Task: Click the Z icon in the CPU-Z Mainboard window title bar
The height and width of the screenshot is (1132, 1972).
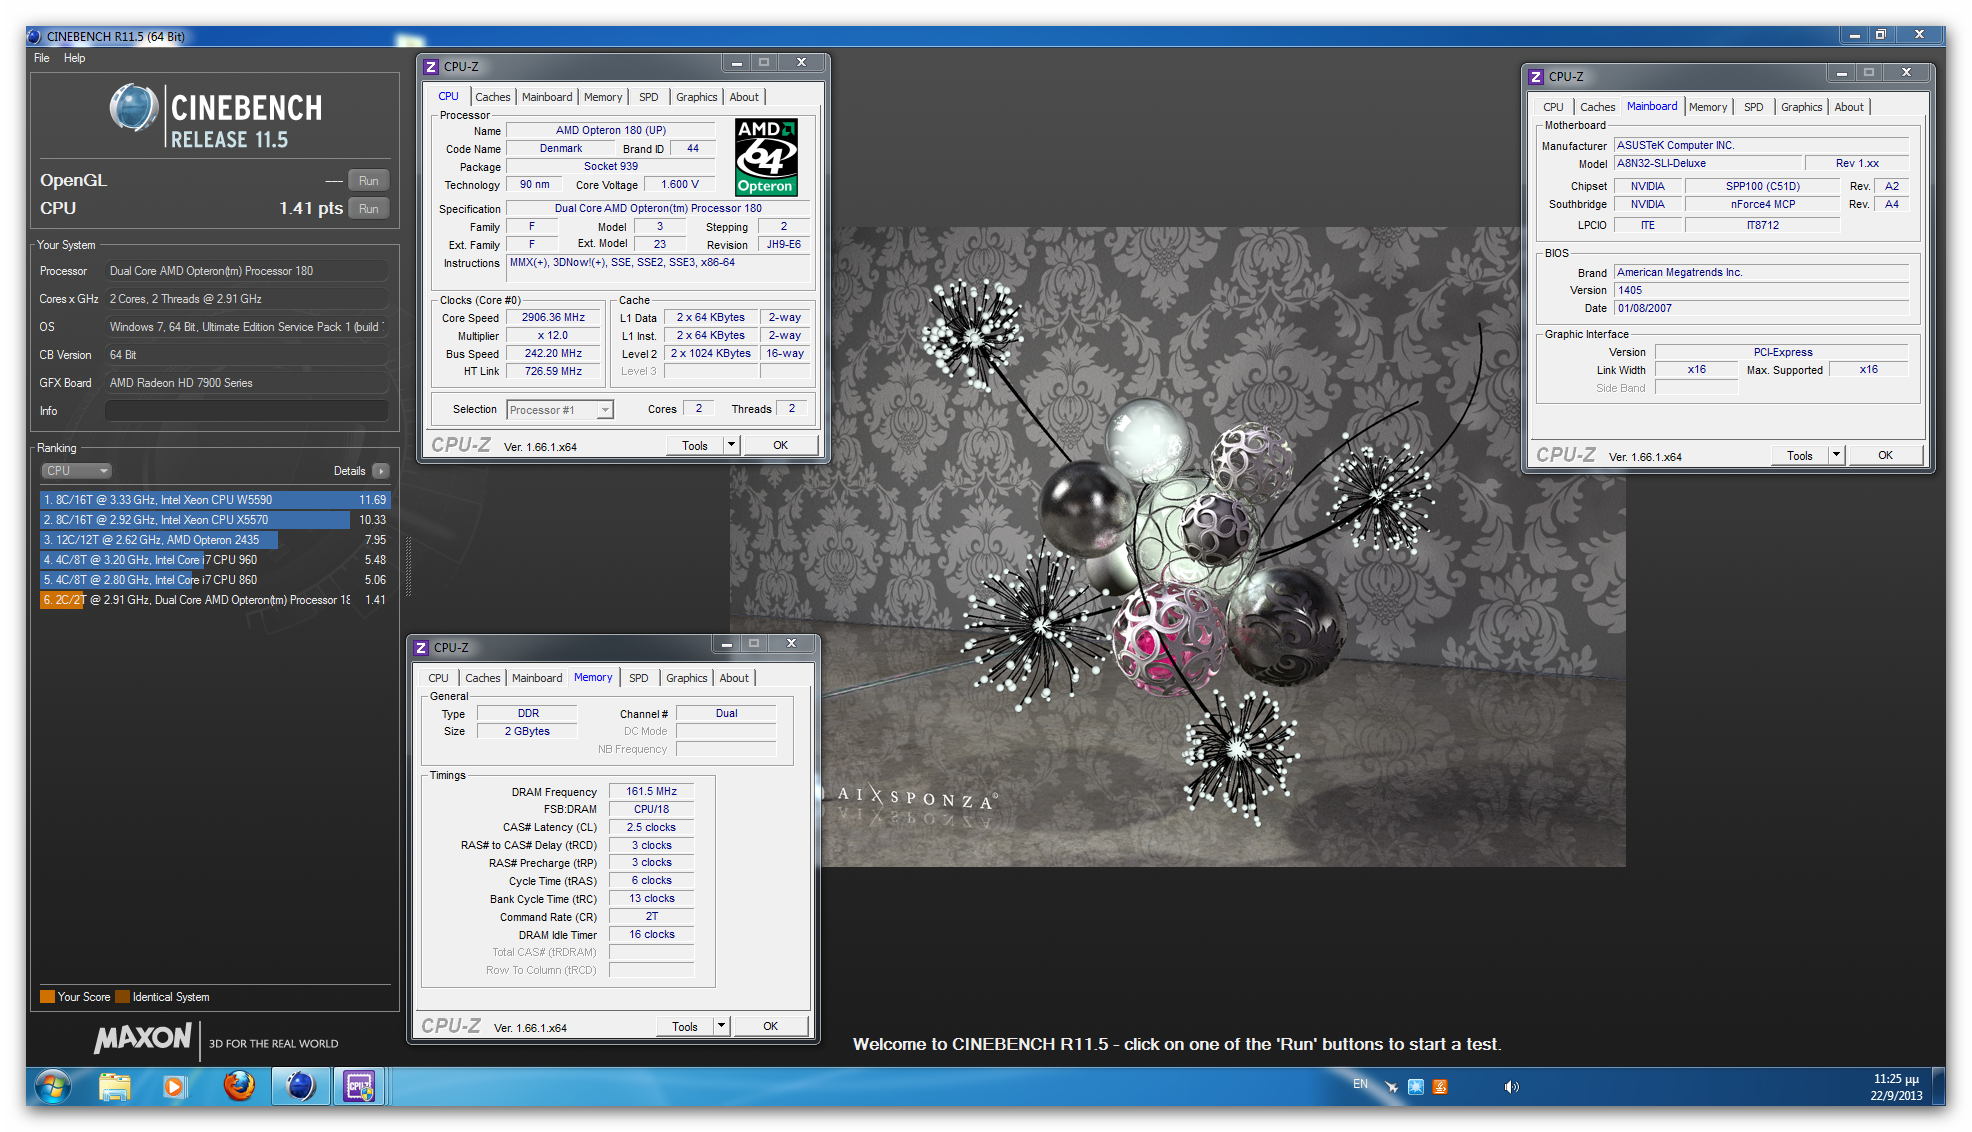Action: 1536,77
